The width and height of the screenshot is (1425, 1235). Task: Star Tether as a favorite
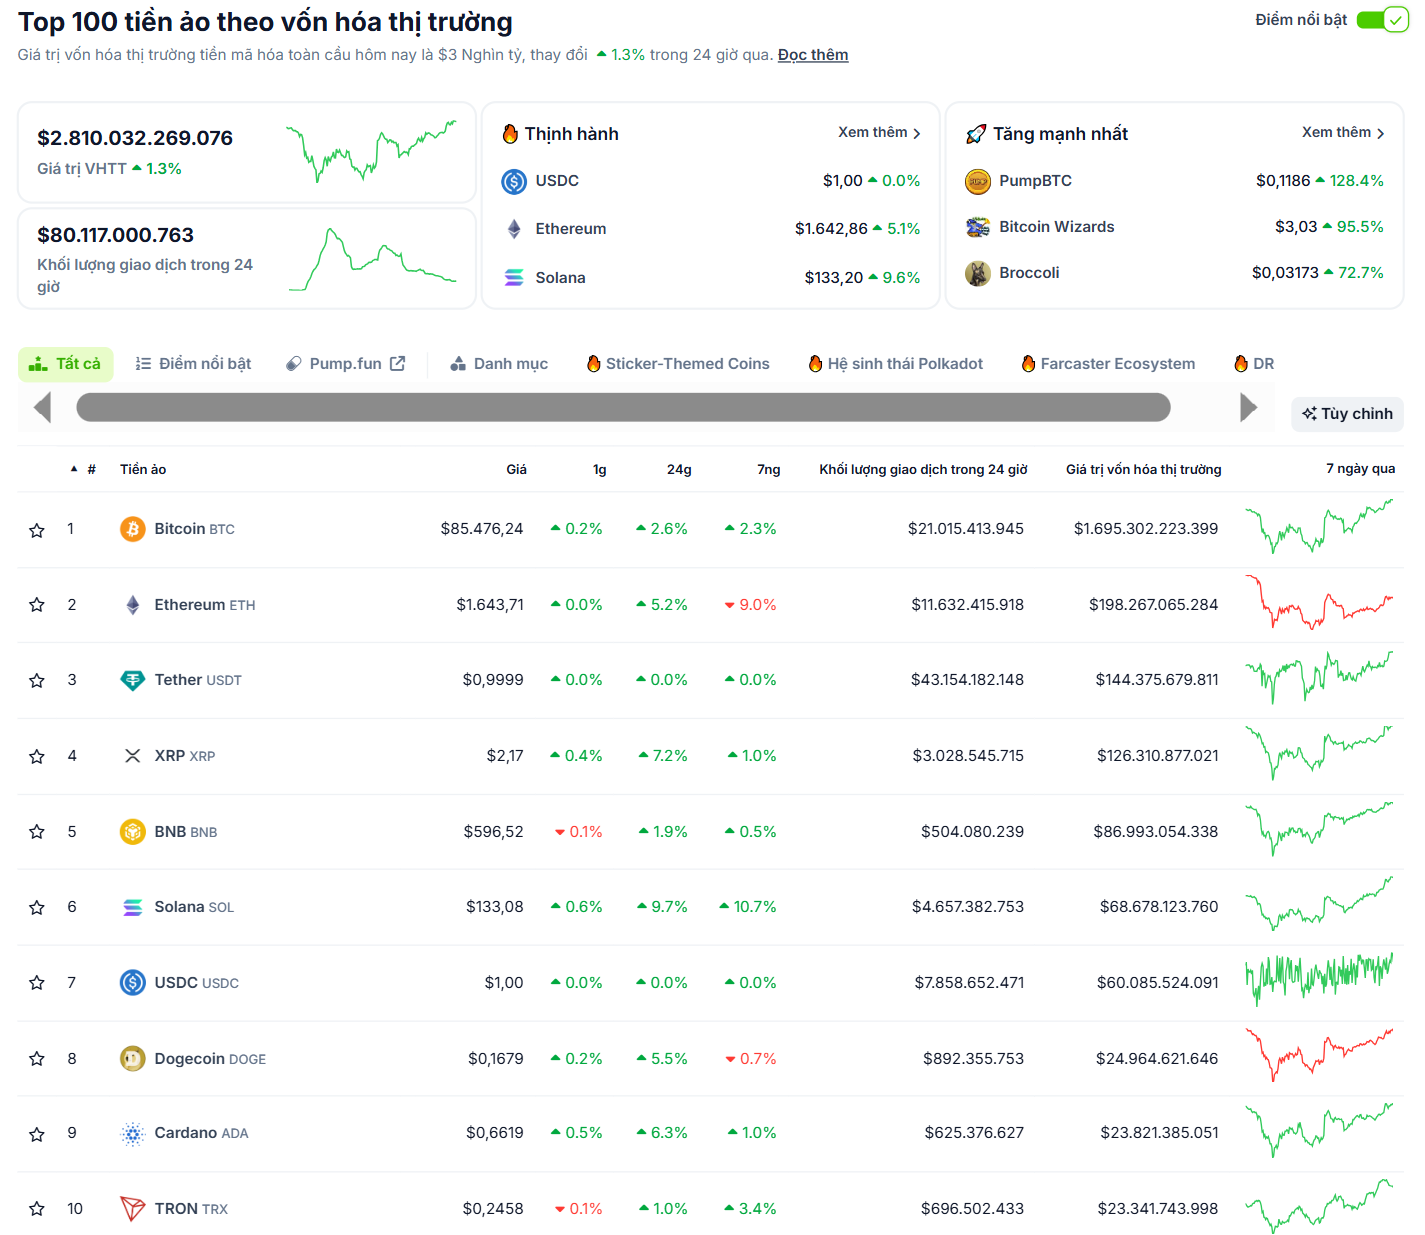pos(37,681)
